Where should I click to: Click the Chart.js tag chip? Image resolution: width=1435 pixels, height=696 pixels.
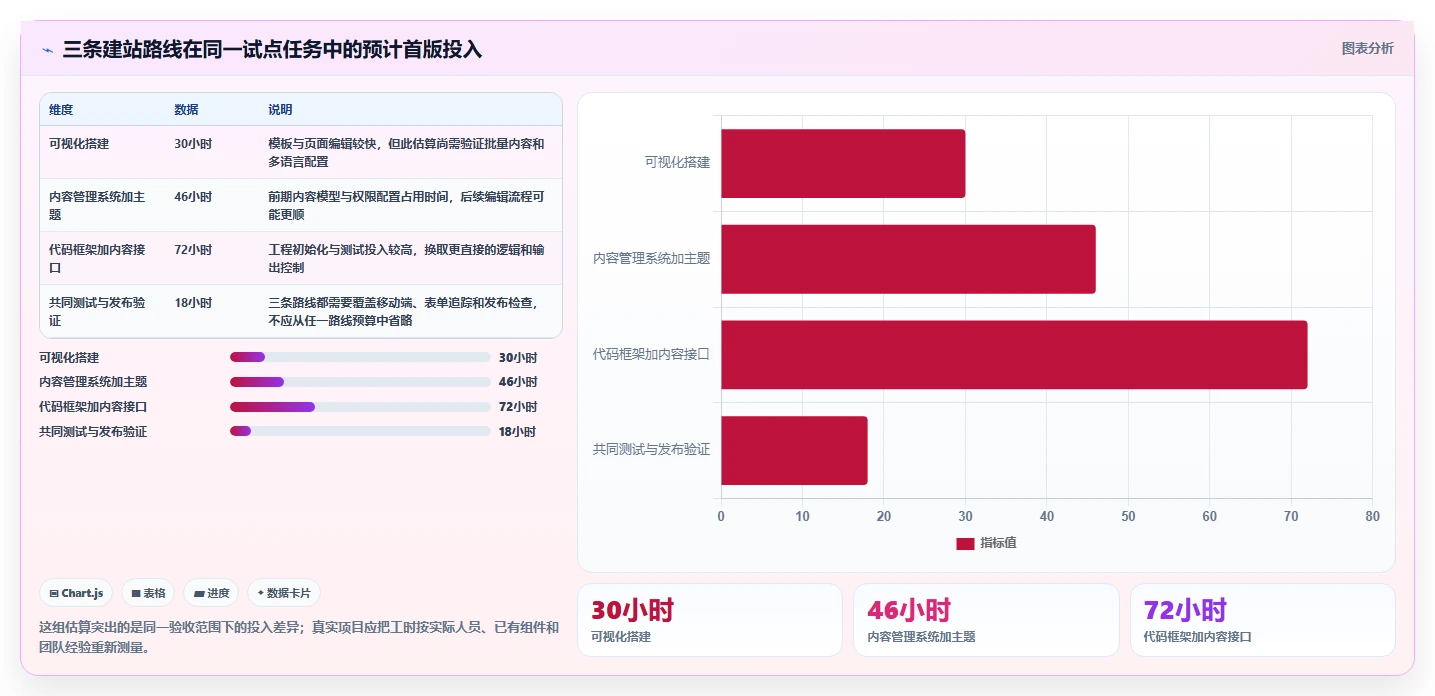click(x=77, y=593)
